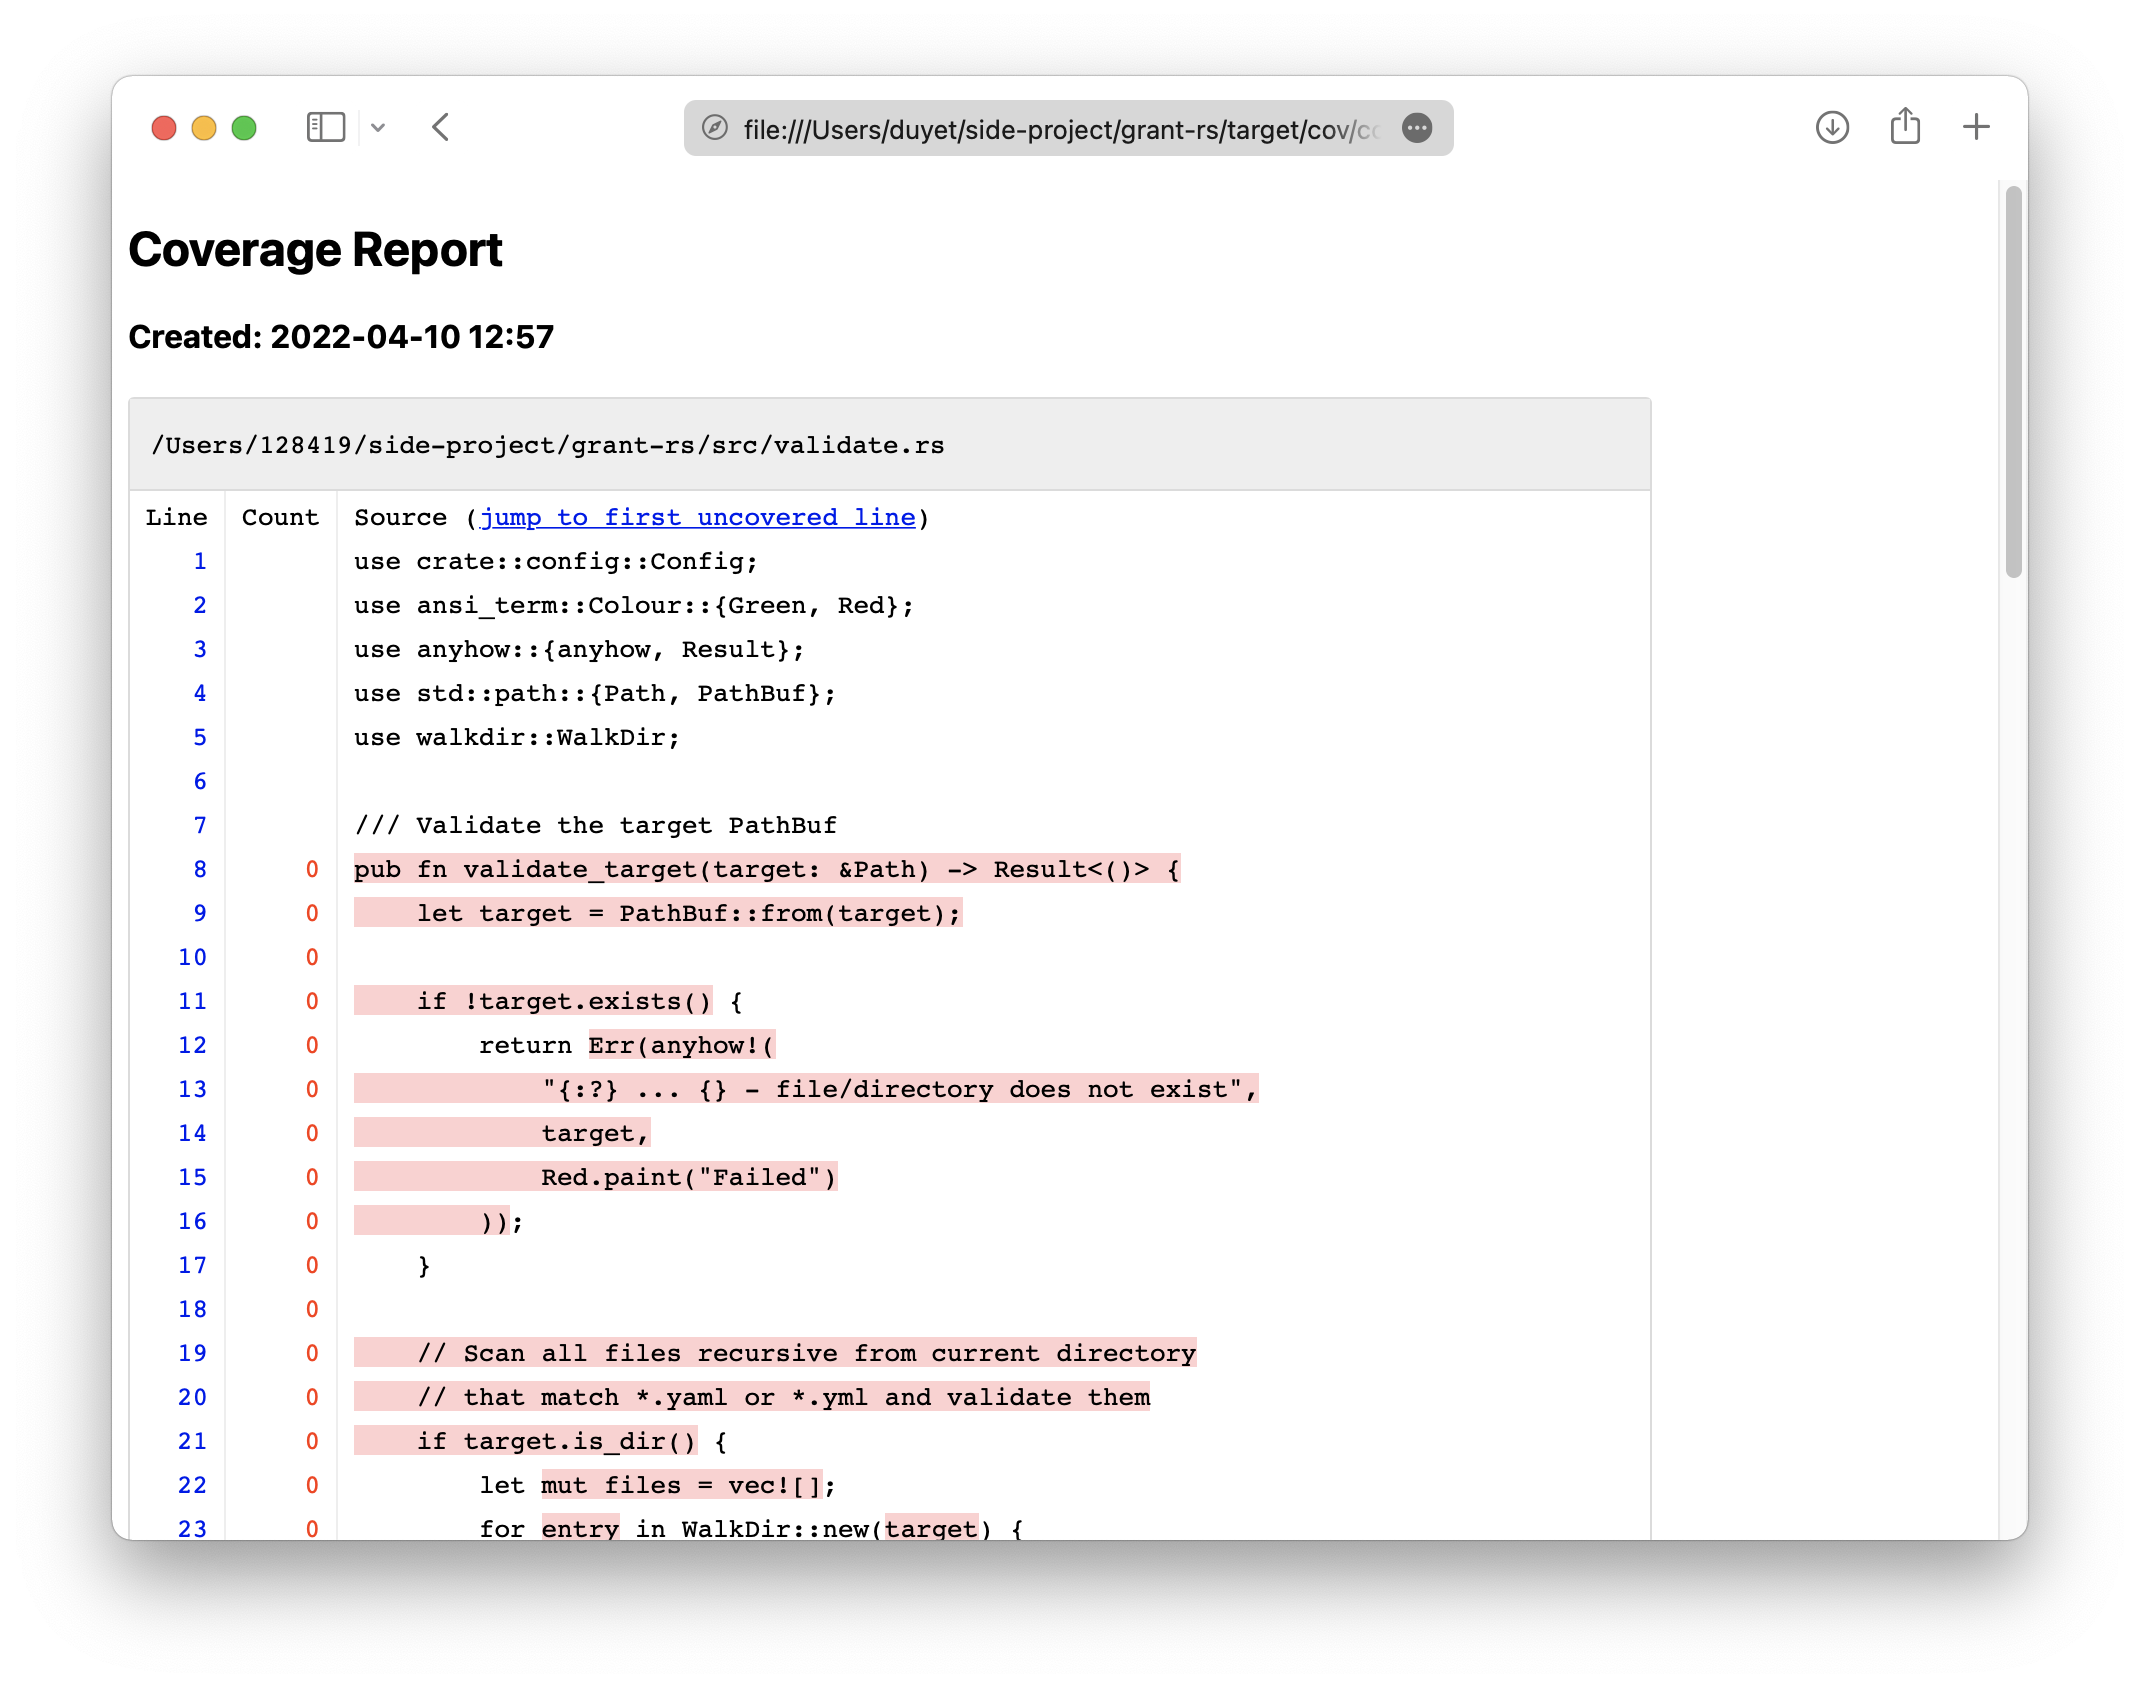Click line number 8 link
The width and height of the screenshot is (2140, 1688).
pos(200,869)
